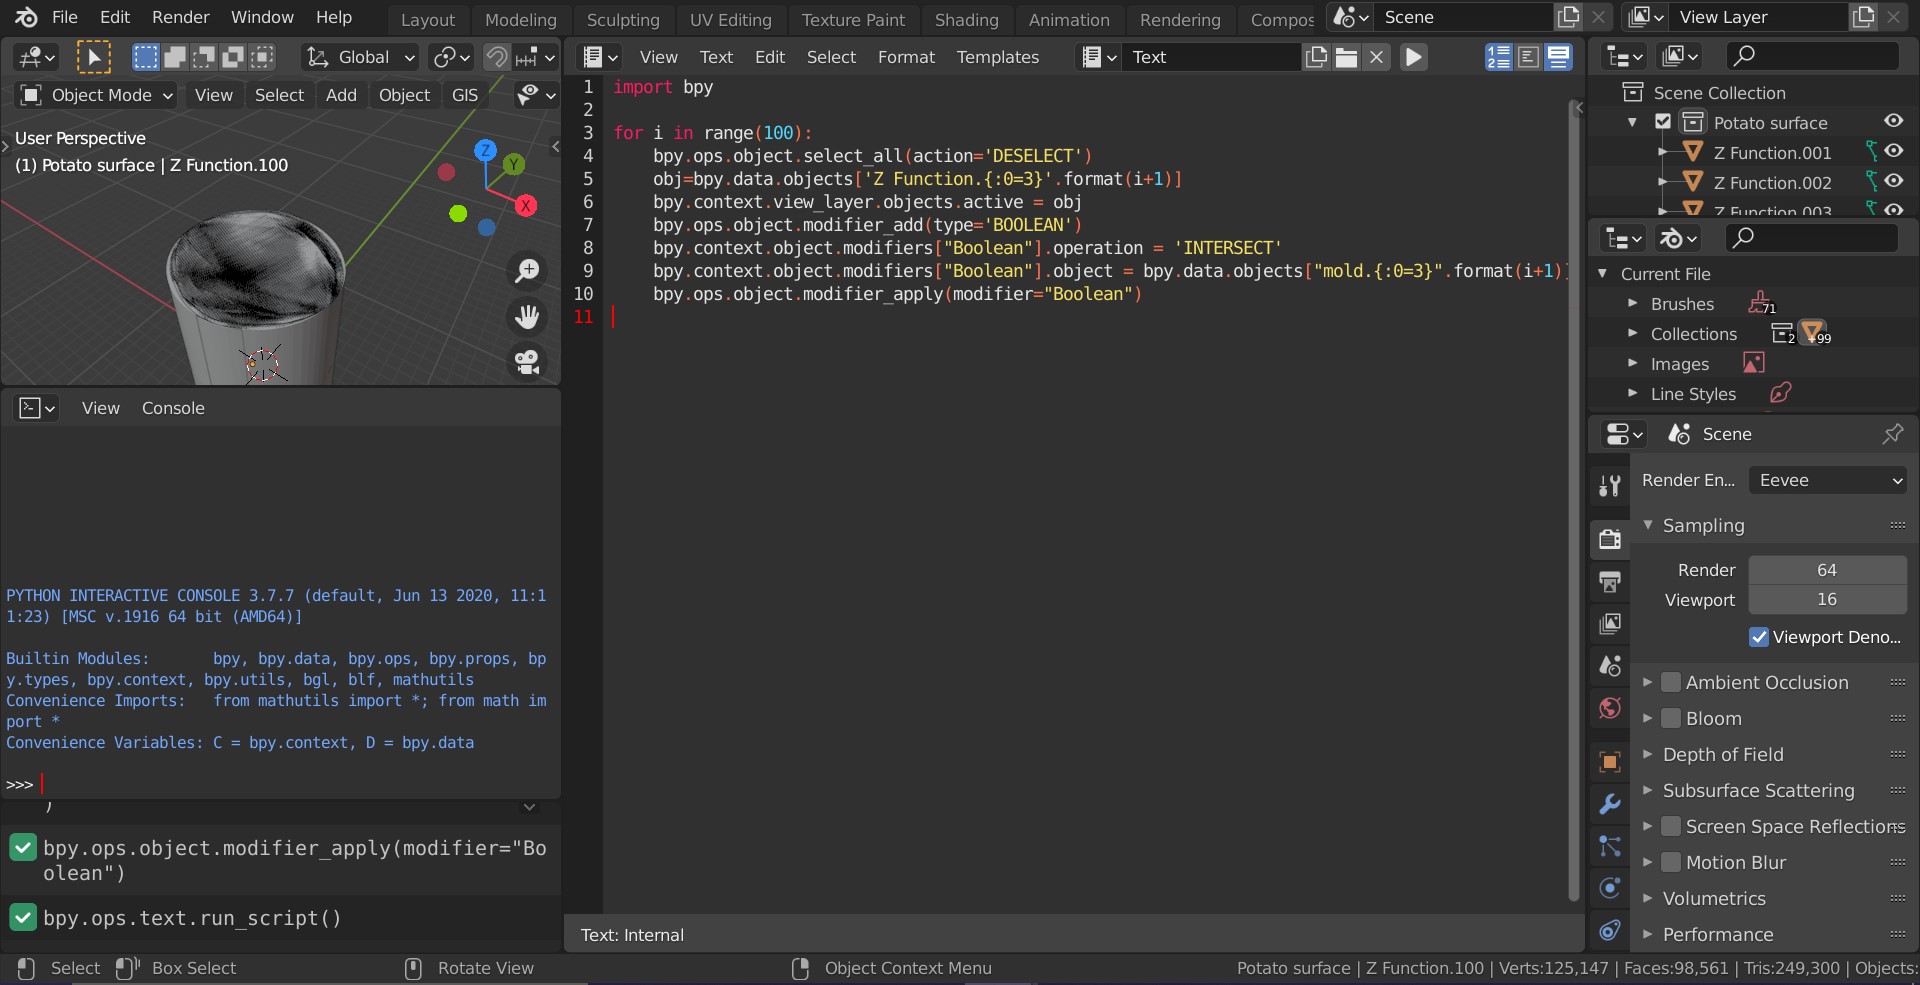Expand the Brushes entry in Current File
Screen dimensions: 1920x985
coord(1632,304)
